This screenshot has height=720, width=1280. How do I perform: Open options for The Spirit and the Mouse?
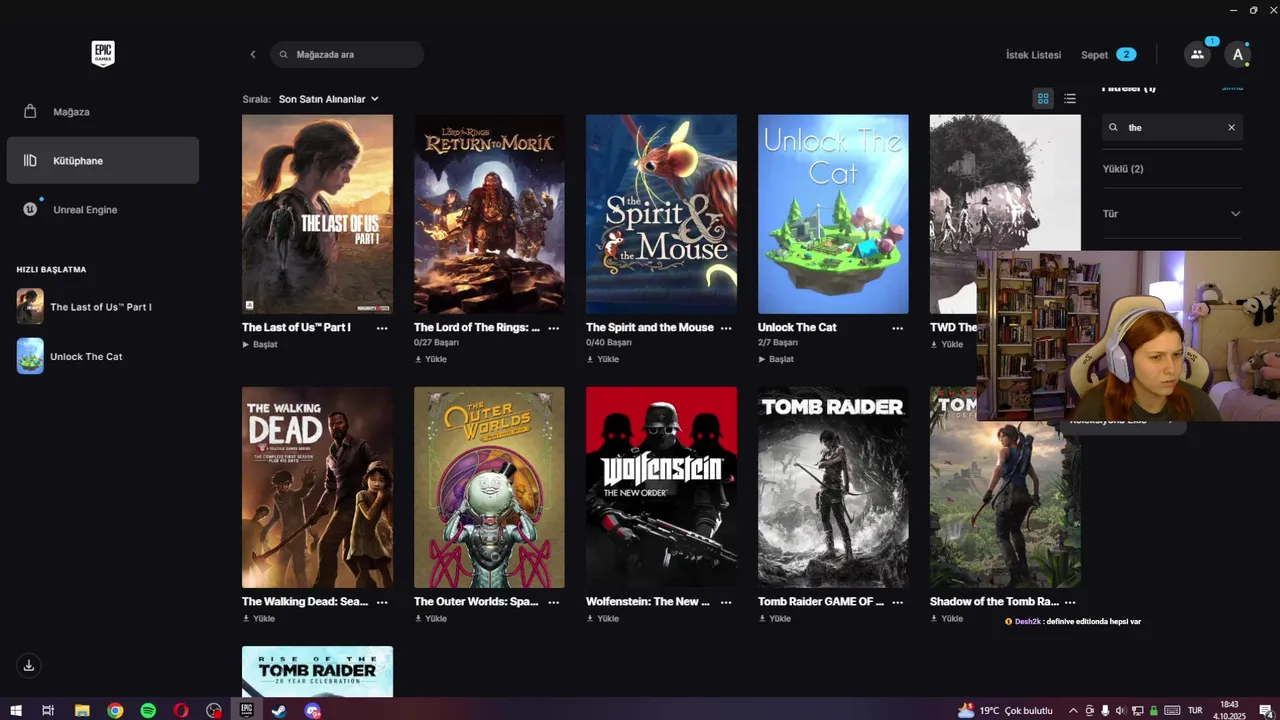726,328
